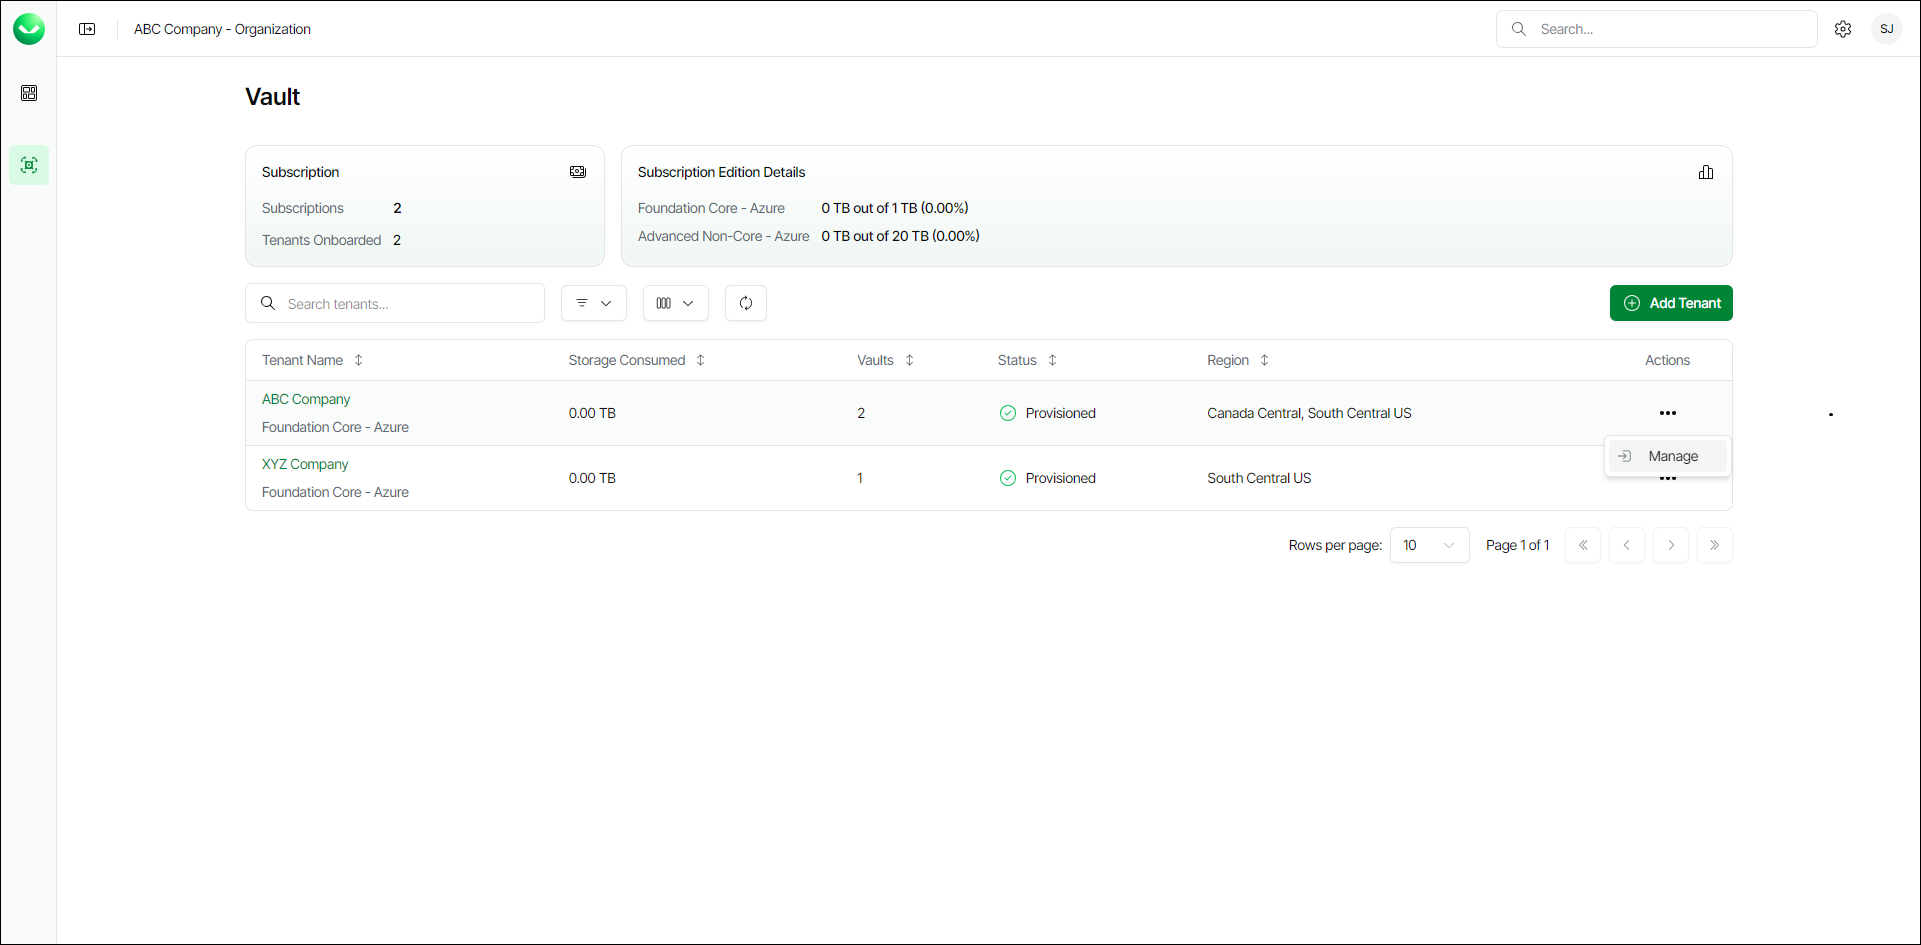Refresh the tenant list
The image size is (1921, 945).
(x=746, y=303)
